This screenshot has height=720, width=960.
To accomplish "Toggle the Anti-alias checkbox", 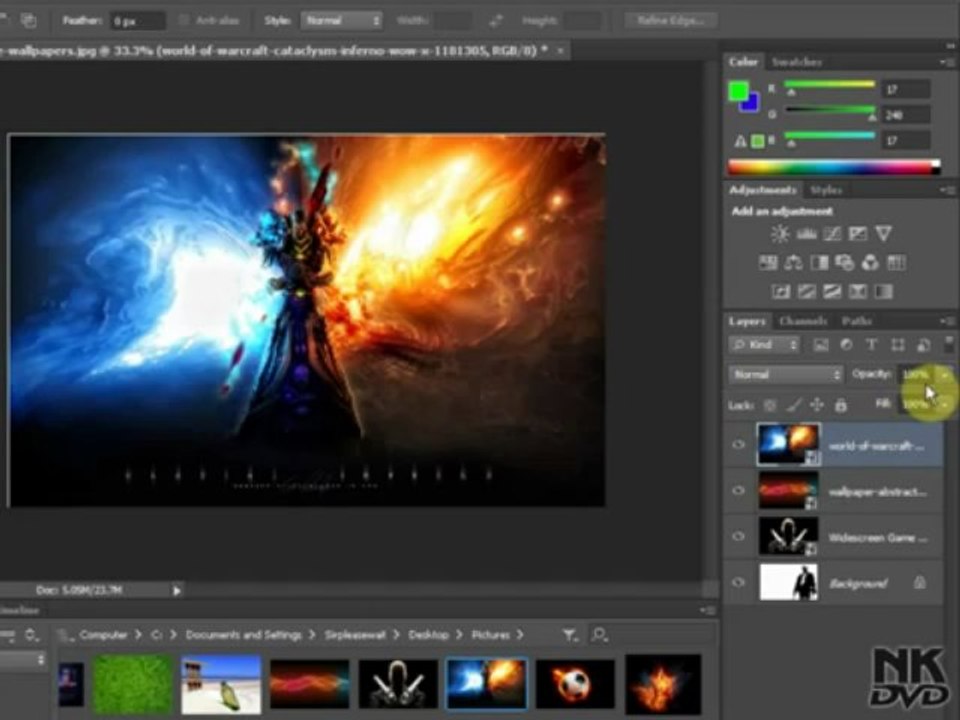I will 183,21.
